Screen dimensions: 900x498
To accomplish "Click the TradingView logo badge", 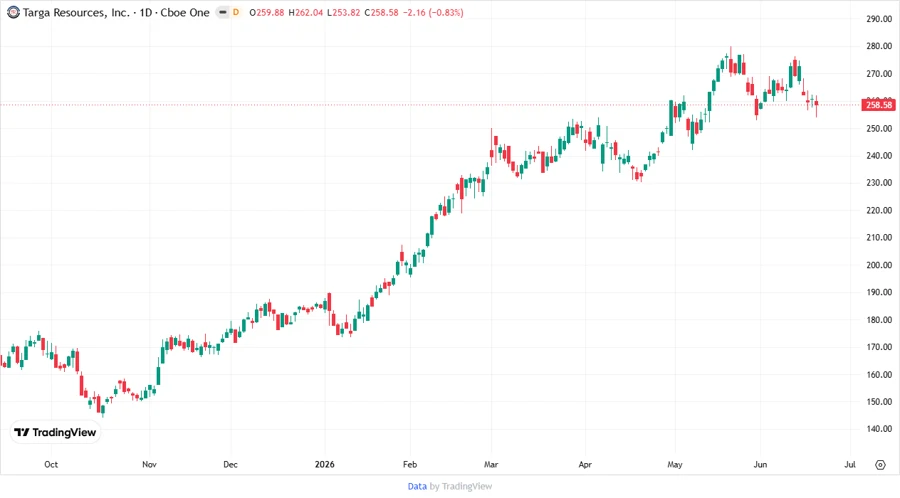I will 55,432.
